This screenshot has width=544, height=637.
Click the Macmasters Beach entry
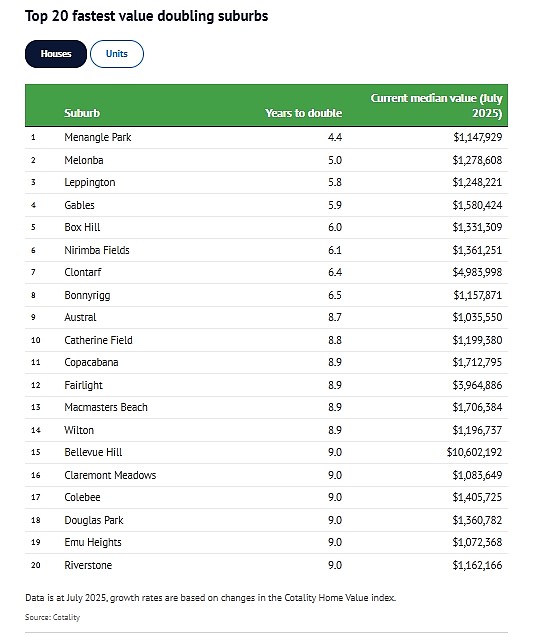pos(106,407)
